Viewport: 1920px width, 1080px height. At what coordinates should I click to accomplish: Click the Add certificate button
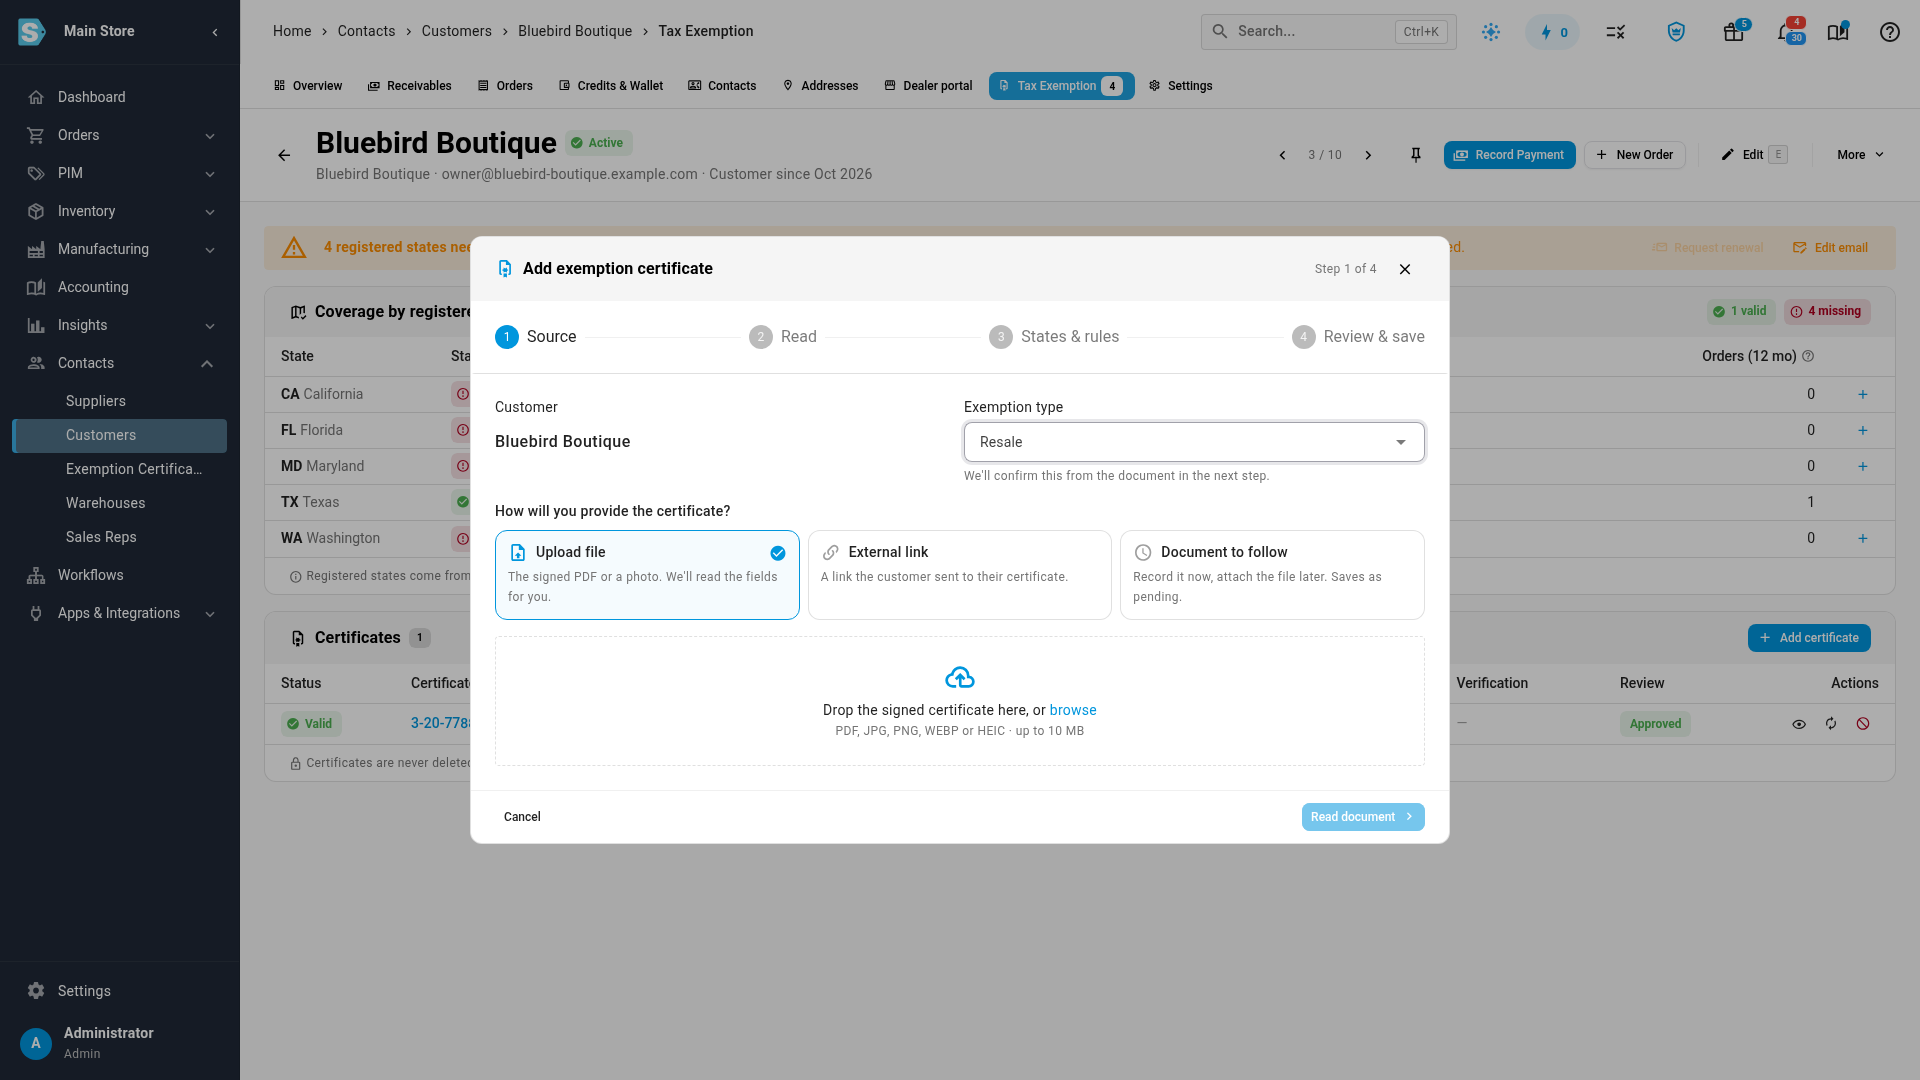coord(1809,638)
